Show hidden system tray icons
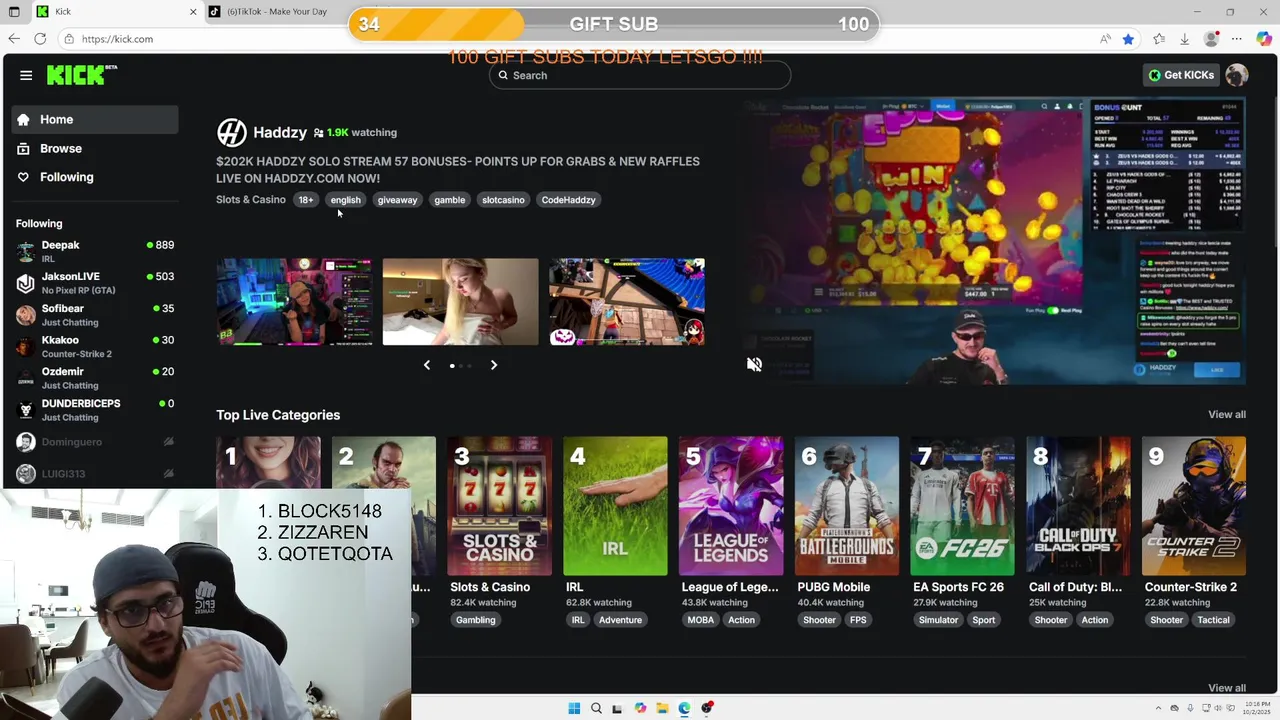This screenshot has width=1280, height=720. point(1159,708)
